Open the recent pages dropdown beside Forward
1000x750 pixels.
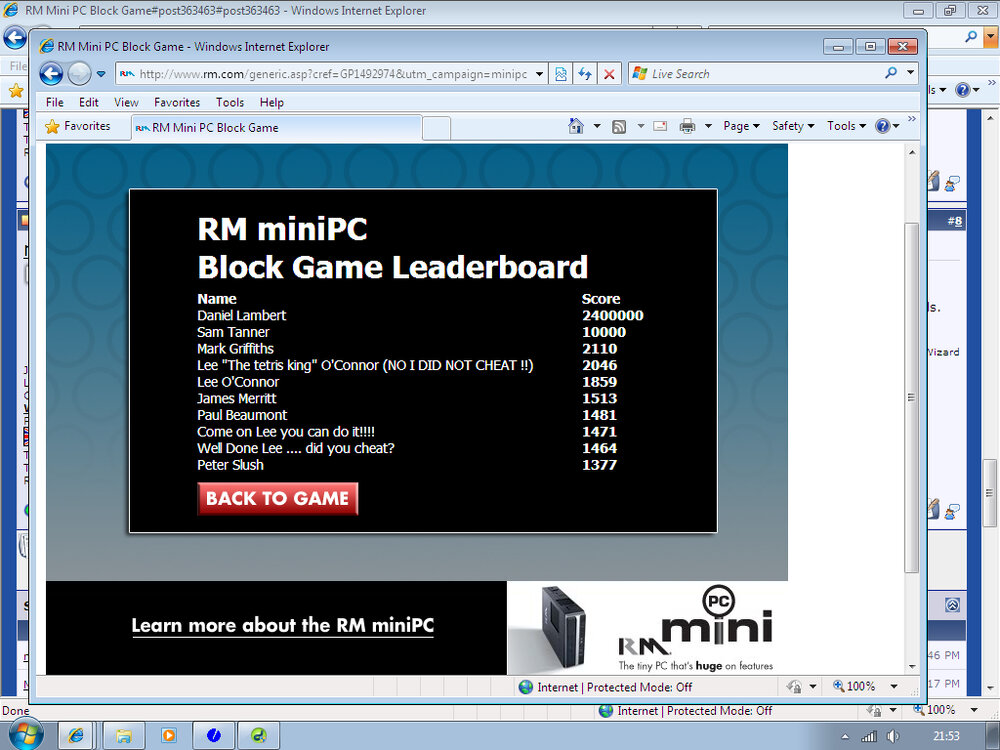[101, 74]
